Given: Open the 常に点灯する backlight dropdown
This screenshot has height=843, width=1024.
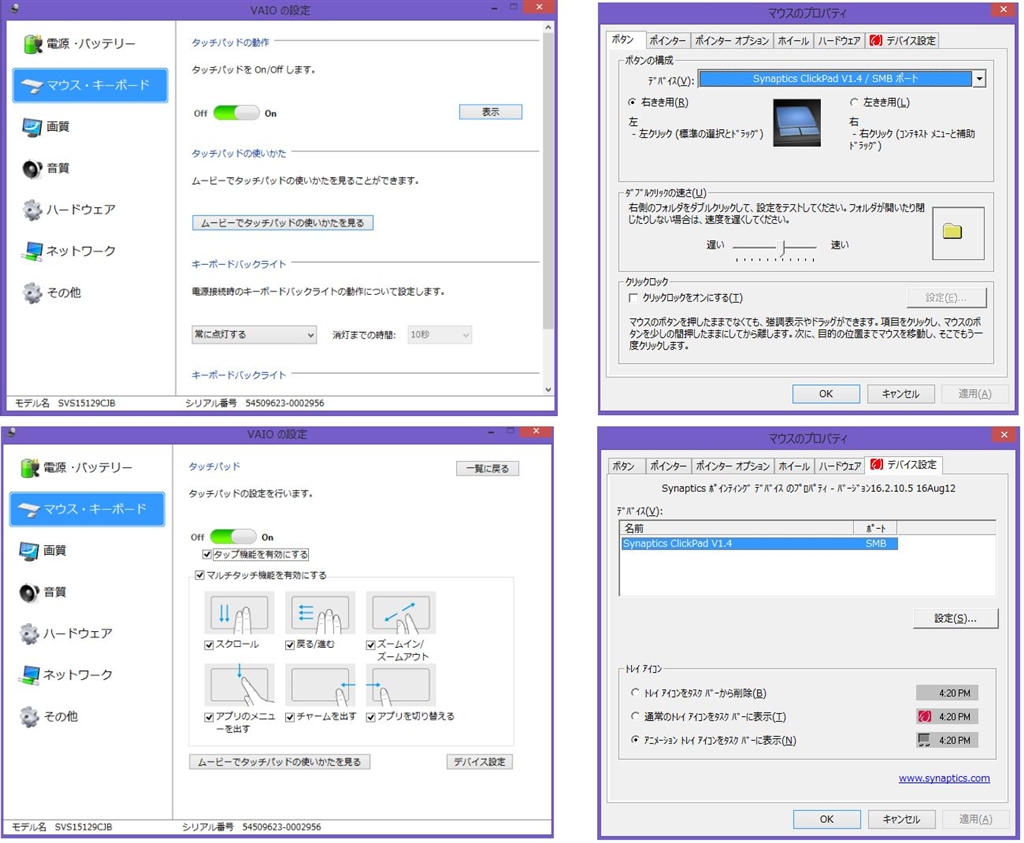Looking at the screenshot, I should click(254, 335).
